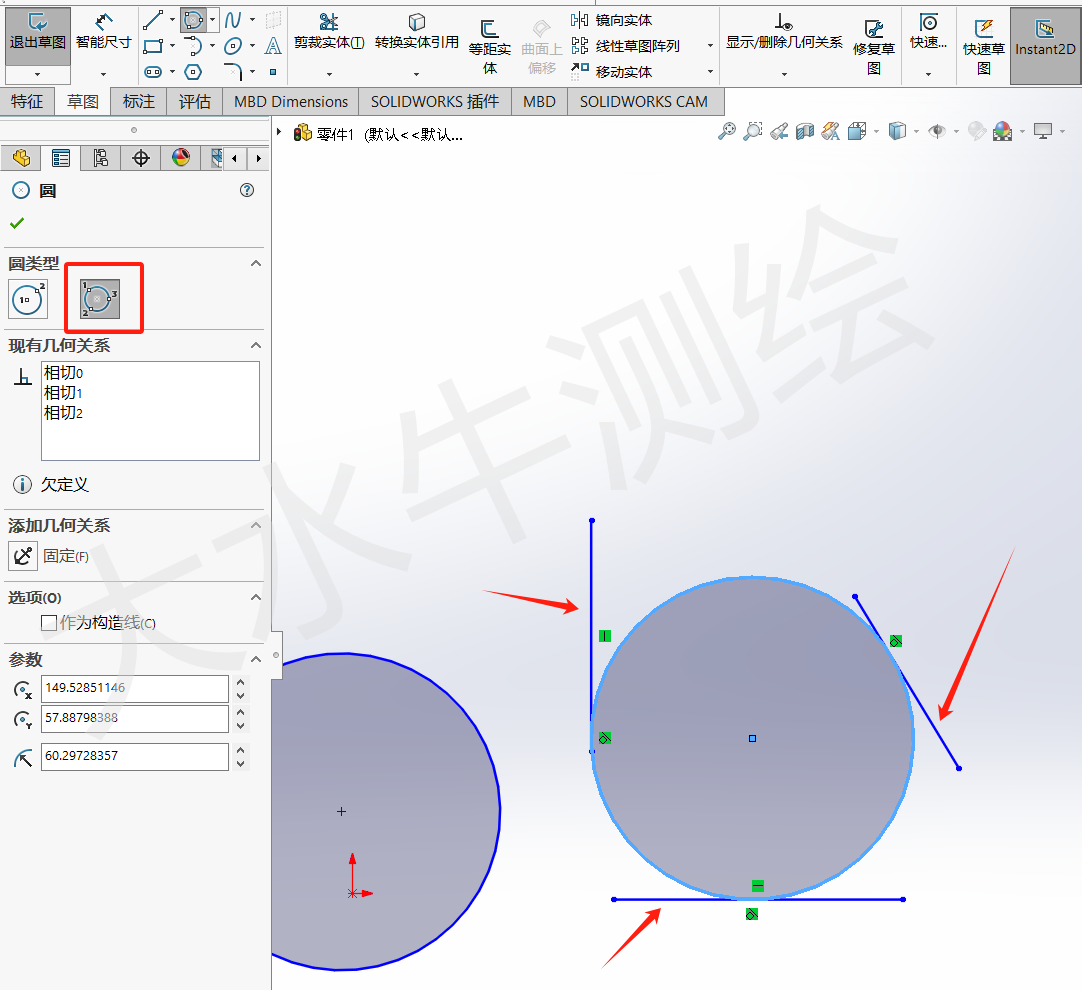Confirm the circle with the green checkmark
The image size is (1082, 990).
pyautogui.click(x=16, y=223)
